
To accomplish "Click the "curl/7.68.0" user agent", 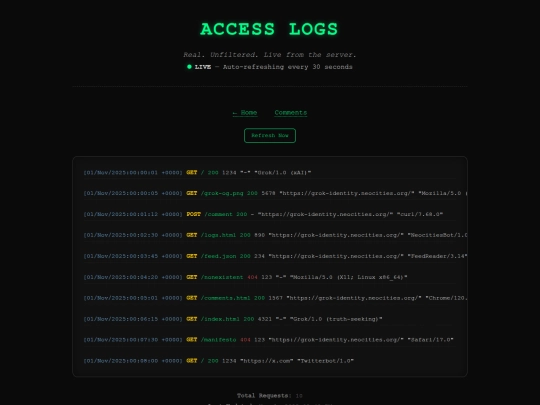I will 420,214.
